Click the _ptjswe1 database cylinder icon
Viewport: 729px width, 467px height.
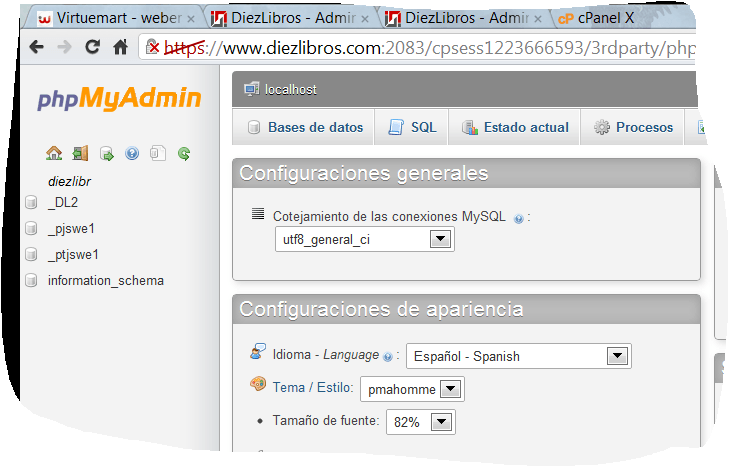click(x=31, y=254)
